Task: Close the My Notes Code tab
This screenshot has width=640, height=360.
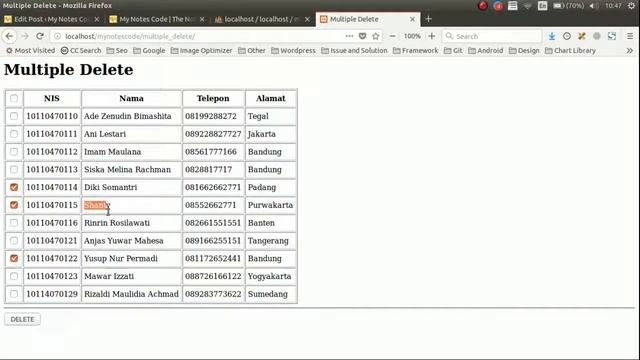Action: 202,19
